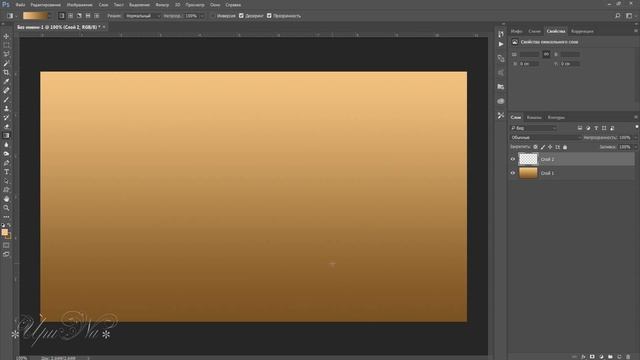Select the Brush tool

tap(6, 100)
